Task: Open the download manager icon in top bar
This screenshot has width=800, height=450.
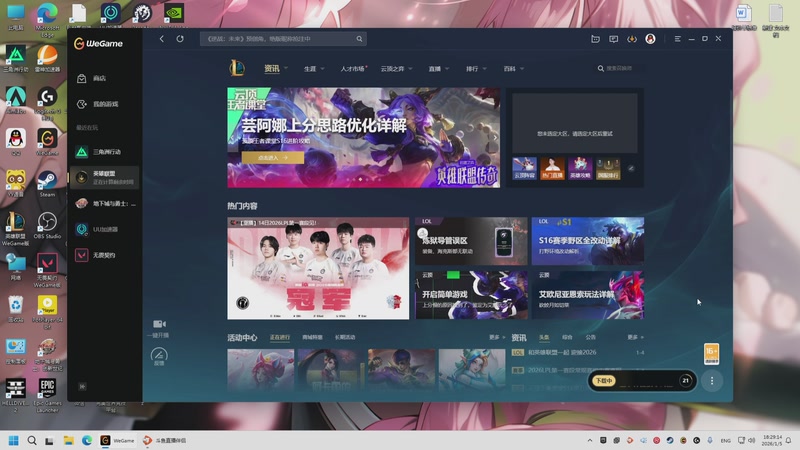Action: [632, 39]
